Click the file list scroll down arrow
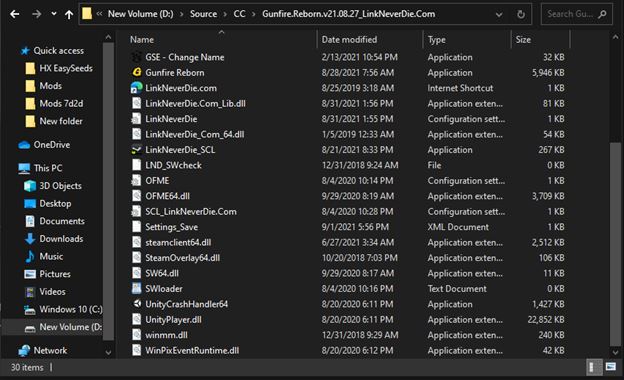Viewport: 624px width, 380px height. [x=615, y=353]
